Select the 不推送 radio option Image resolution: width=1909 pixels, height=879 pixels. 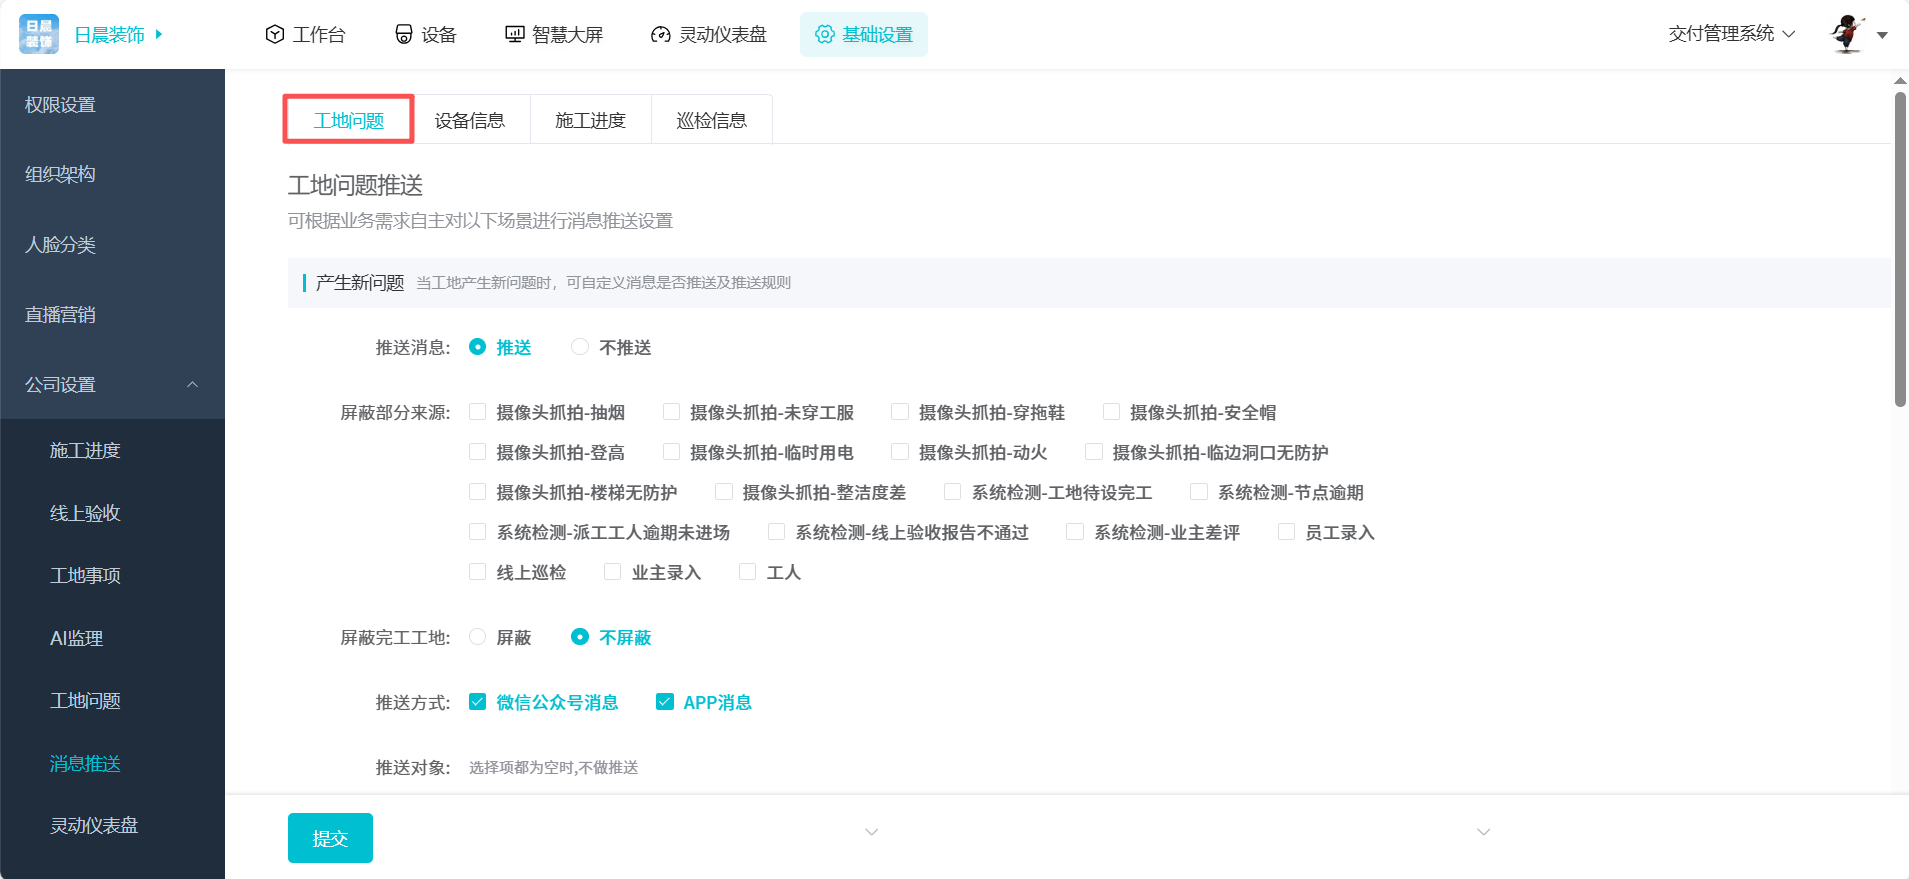[x=580, y=347]
